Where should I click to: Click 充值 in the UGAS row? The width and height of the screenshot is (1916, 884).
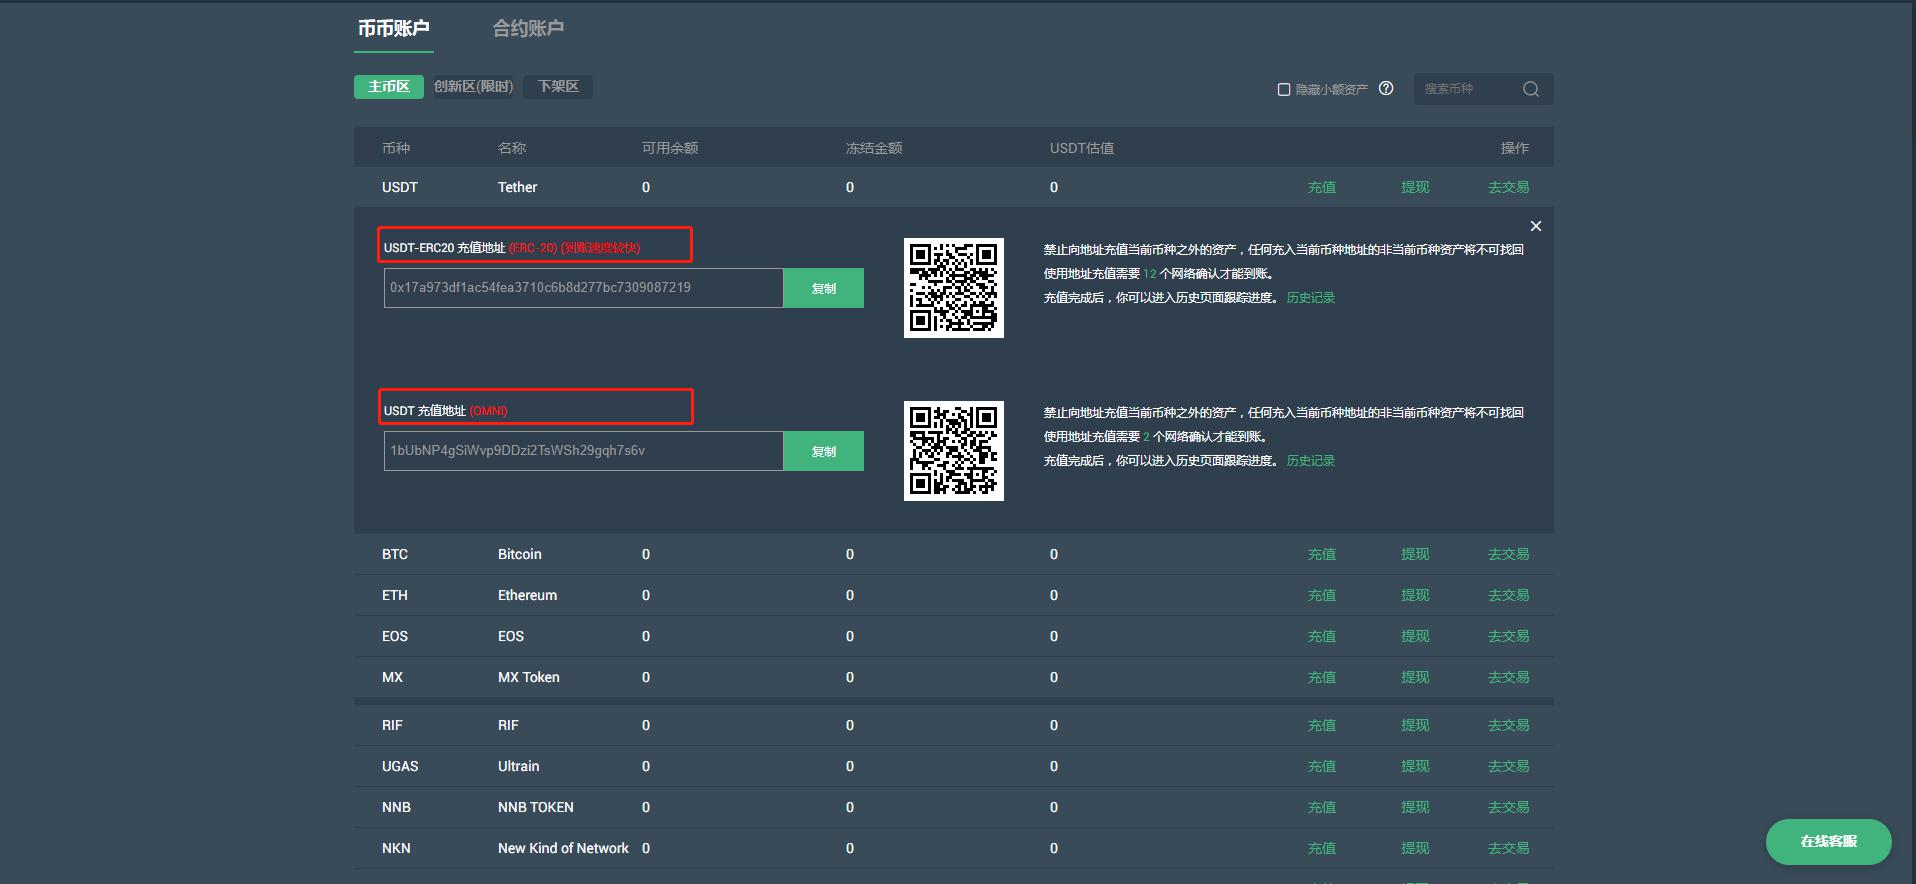1322,766
